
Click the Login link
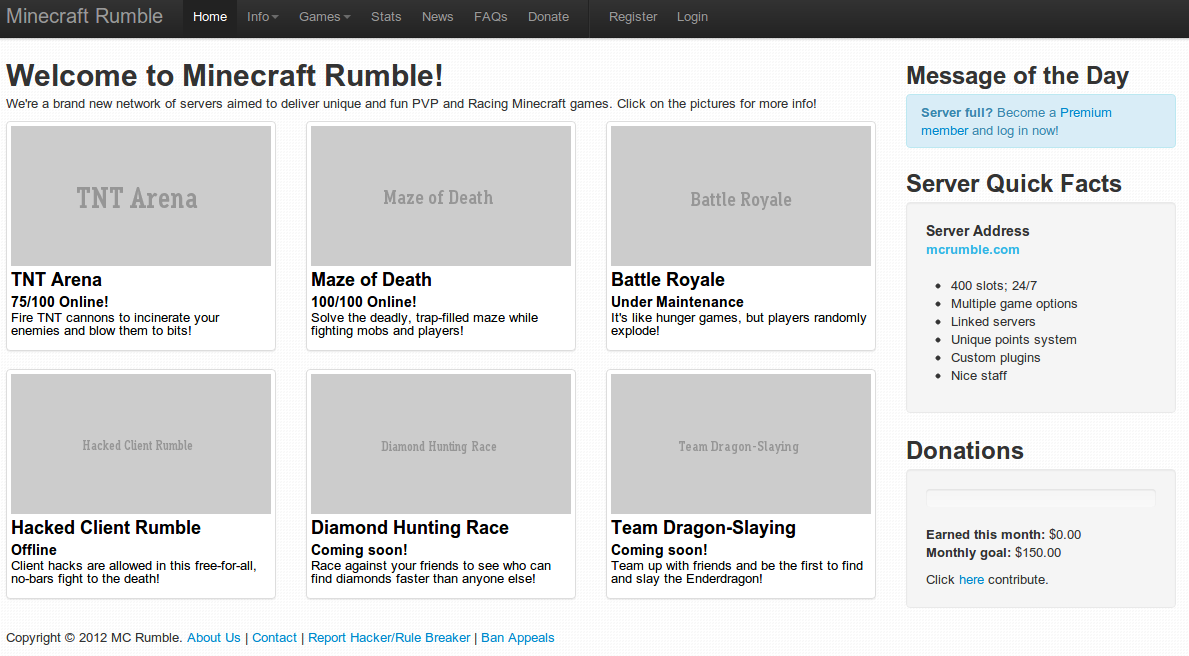[692, 17]
